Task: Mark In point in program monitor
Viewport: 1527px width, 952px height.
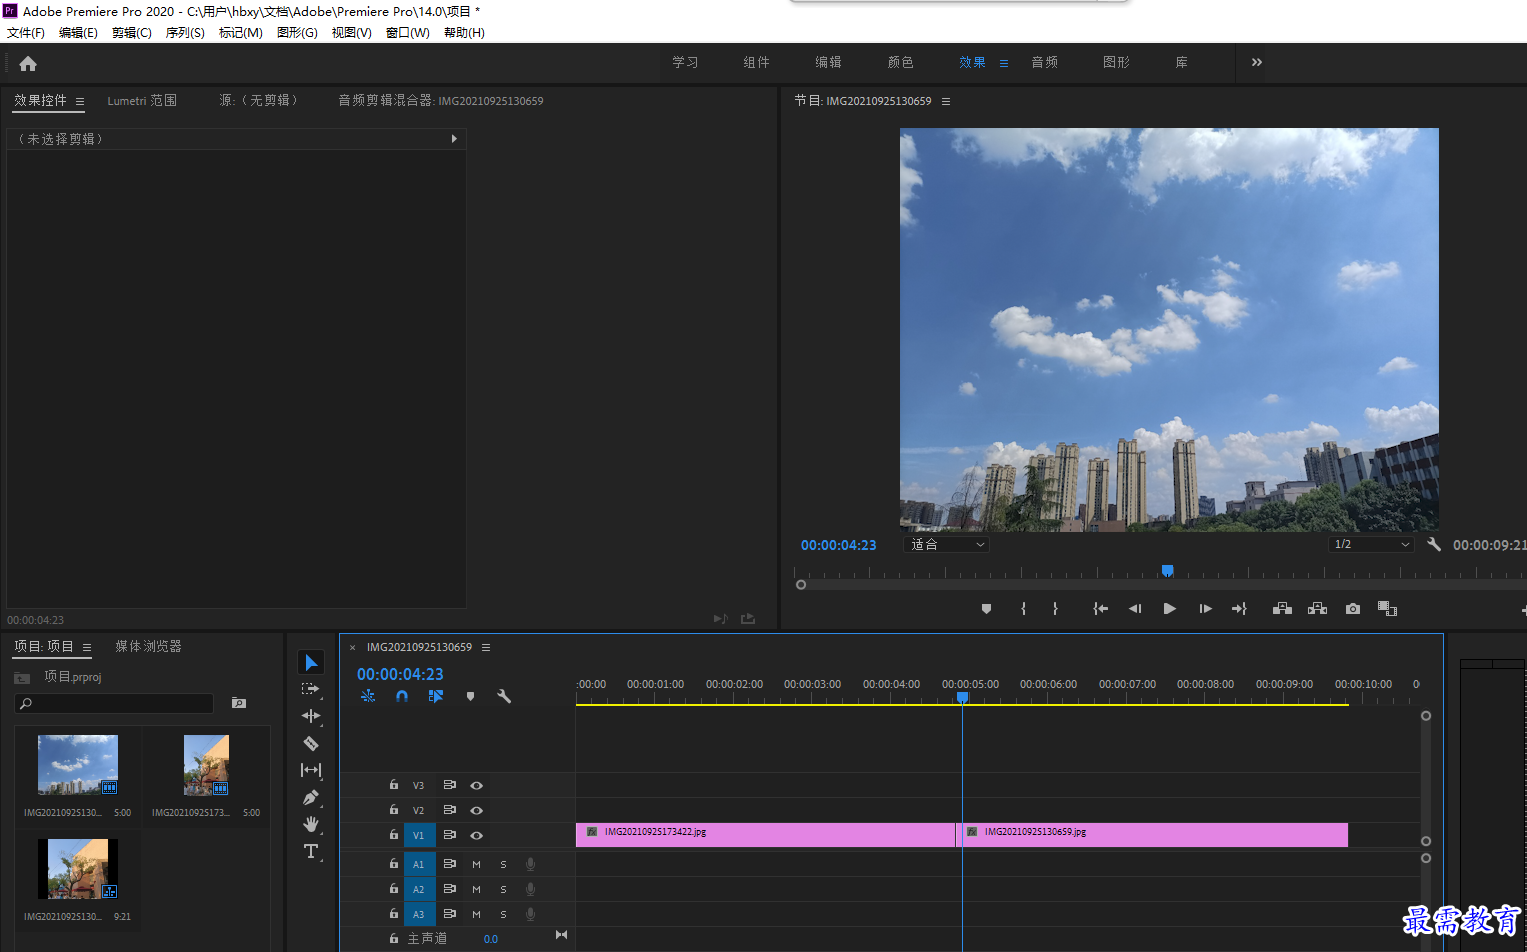Action: pos(1023,608)
